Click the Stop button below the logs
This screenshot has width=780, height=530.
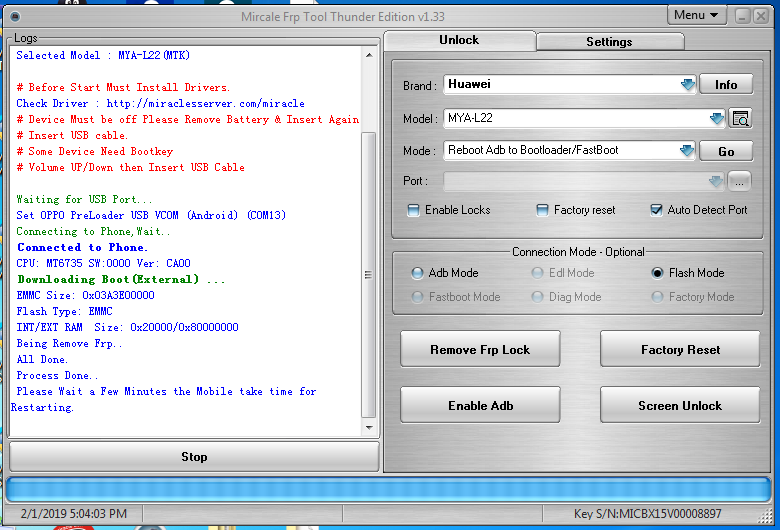[x=194, y=456]
